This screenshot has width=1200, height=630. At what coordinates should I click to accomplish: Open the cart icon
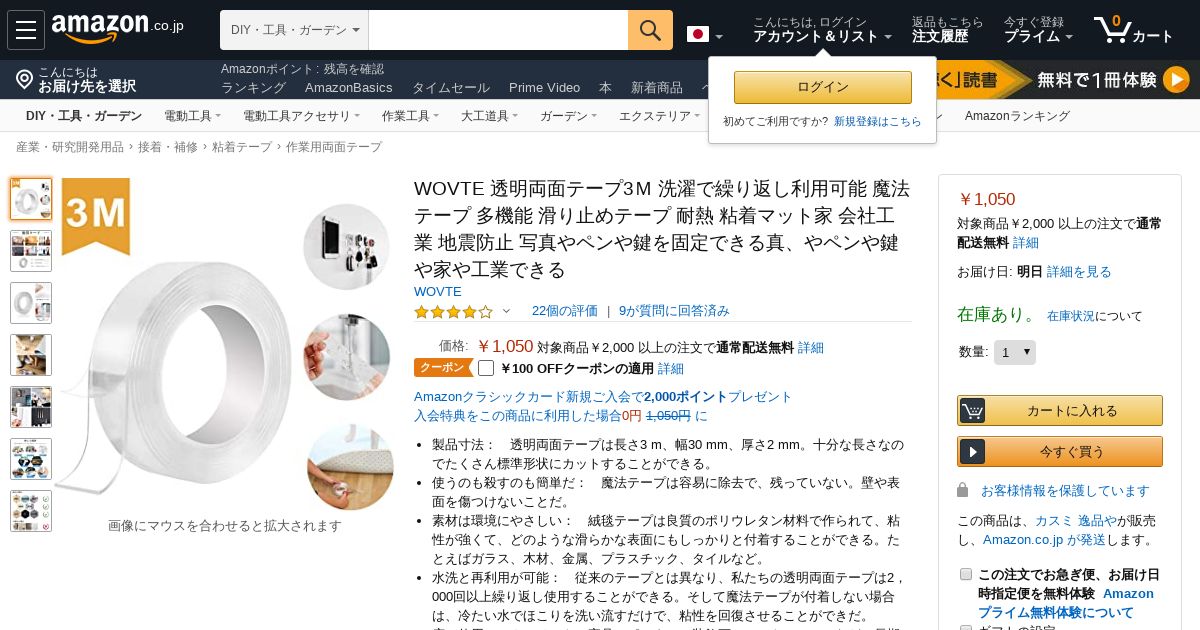tap(1112, 29)
